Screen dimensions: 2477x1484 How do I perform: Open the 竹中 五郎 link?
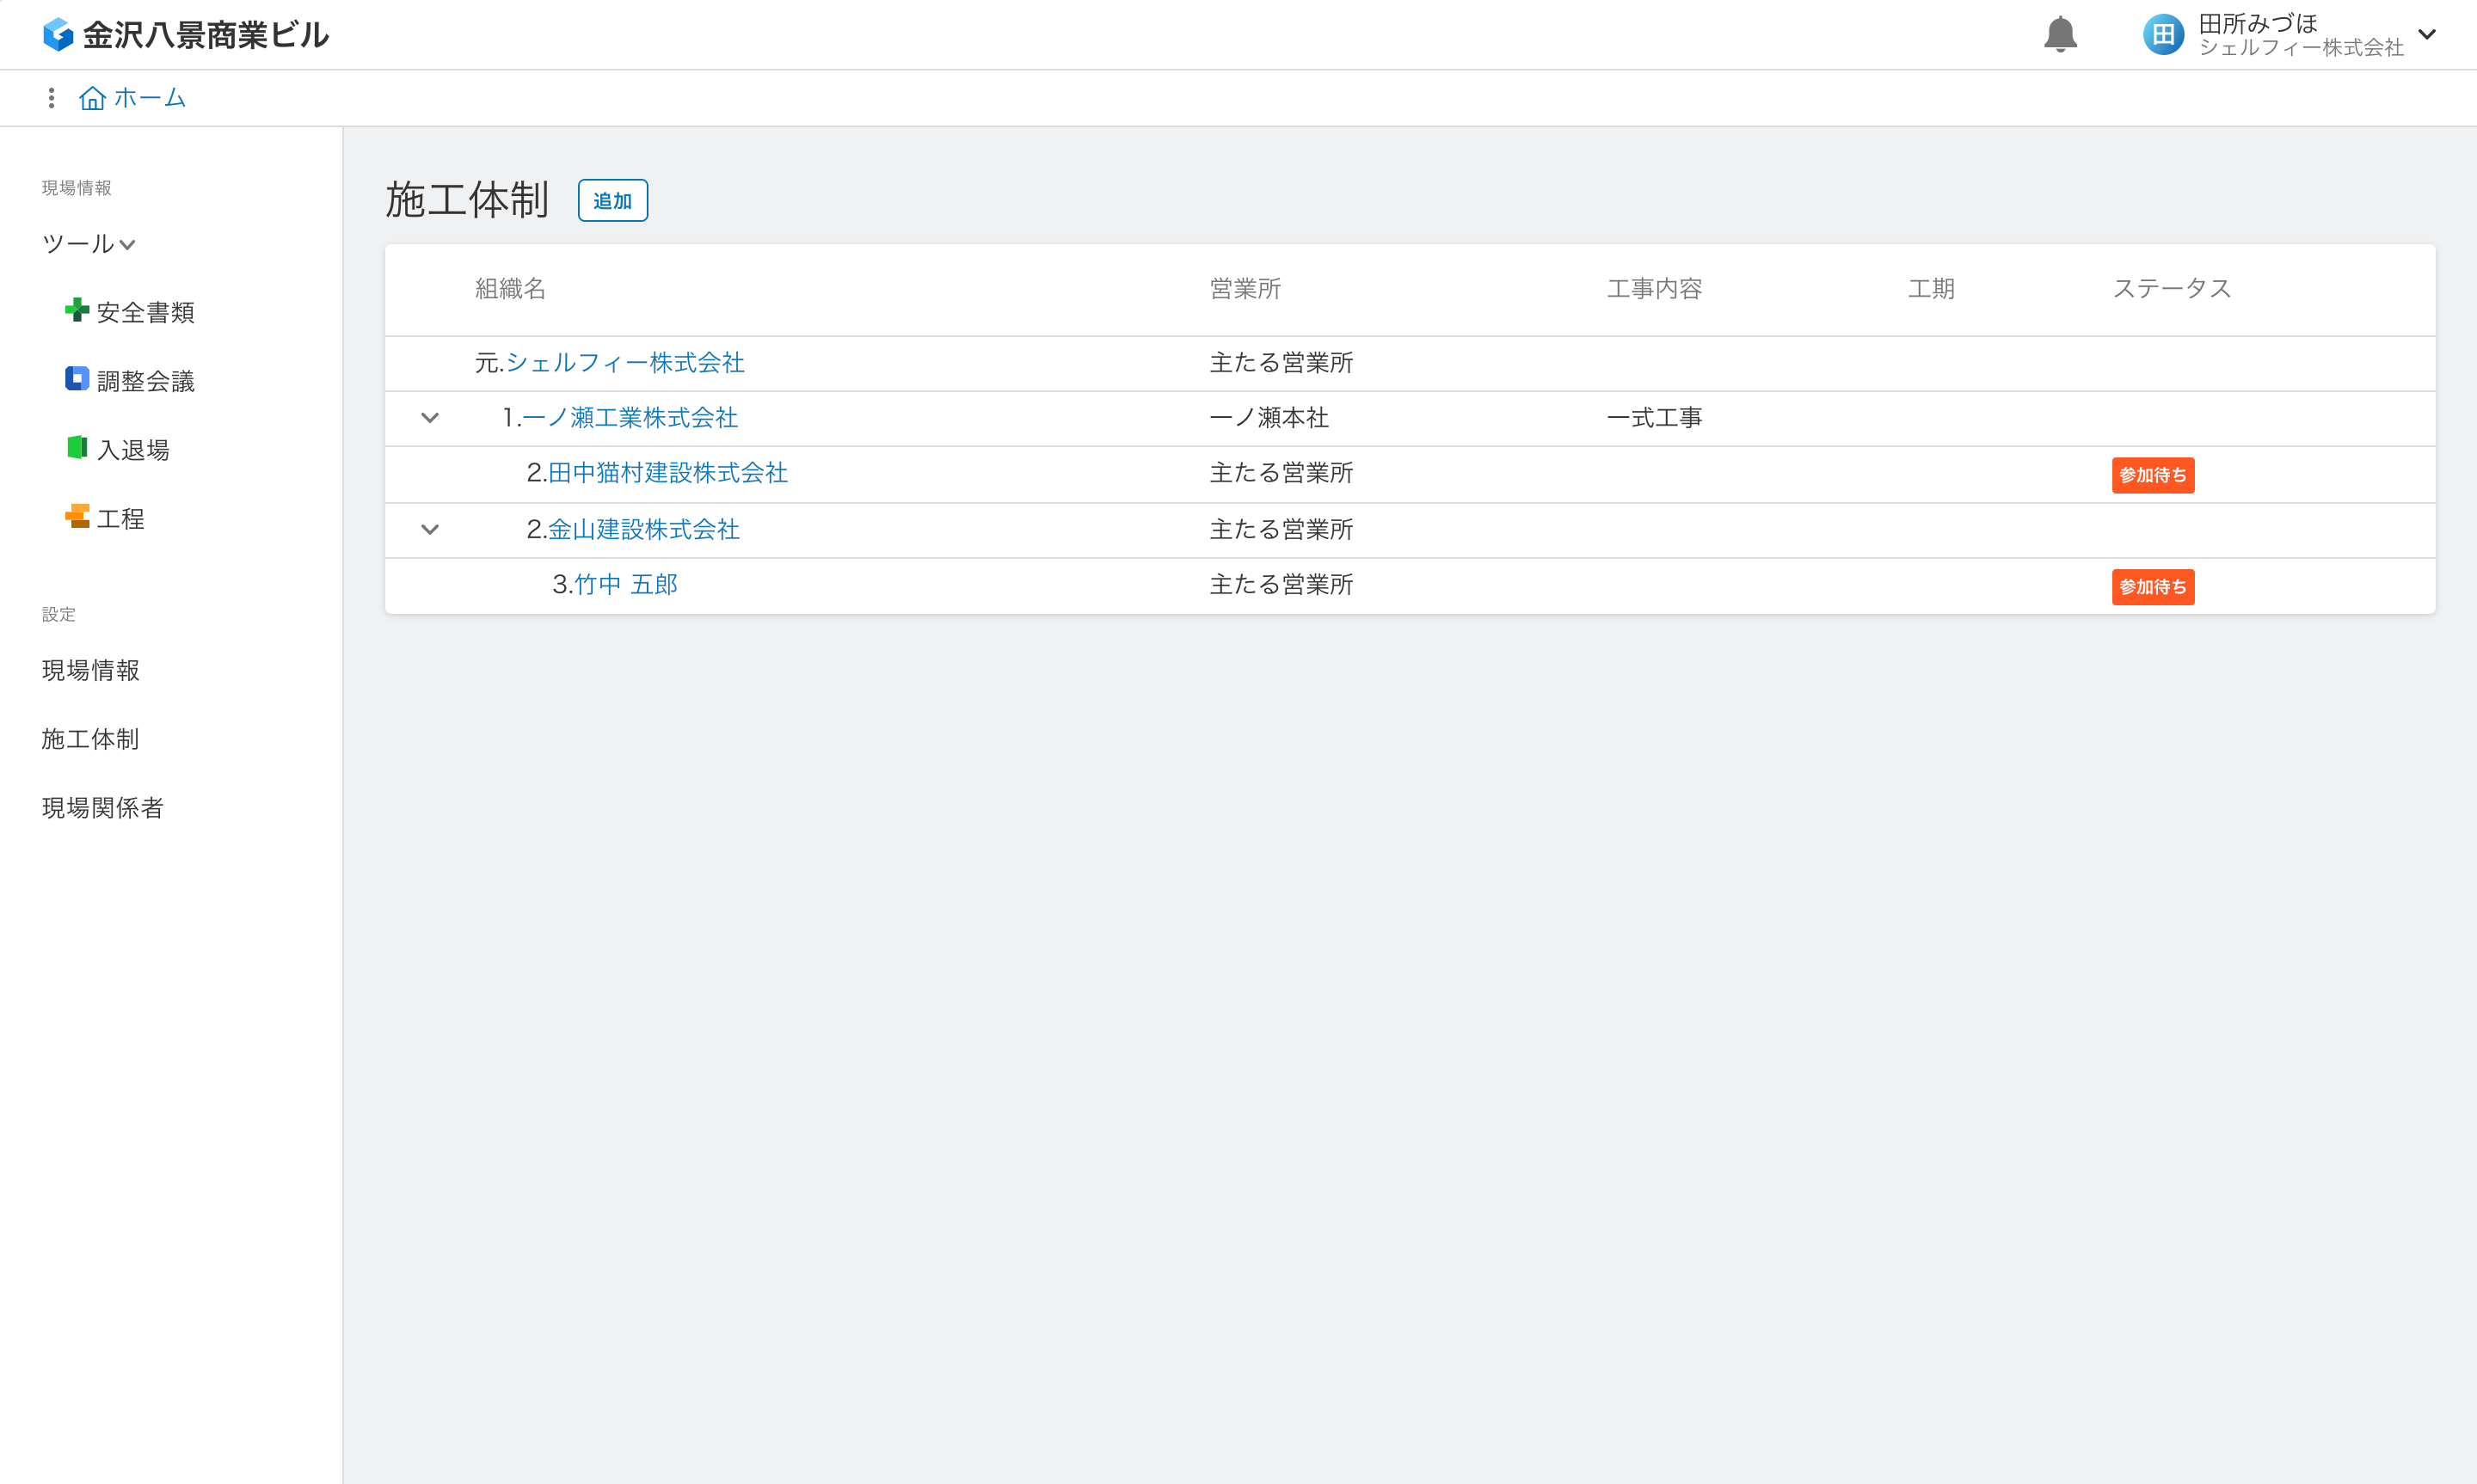[x=626, y=585]
